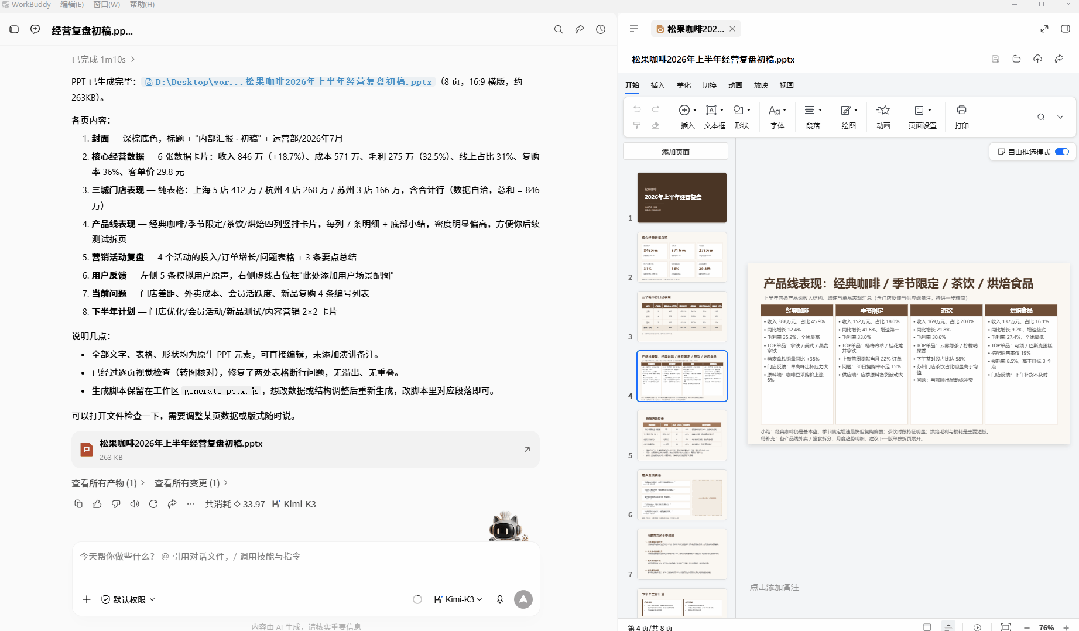Print the presentation

pyautogui.click(x=961, y=116)
